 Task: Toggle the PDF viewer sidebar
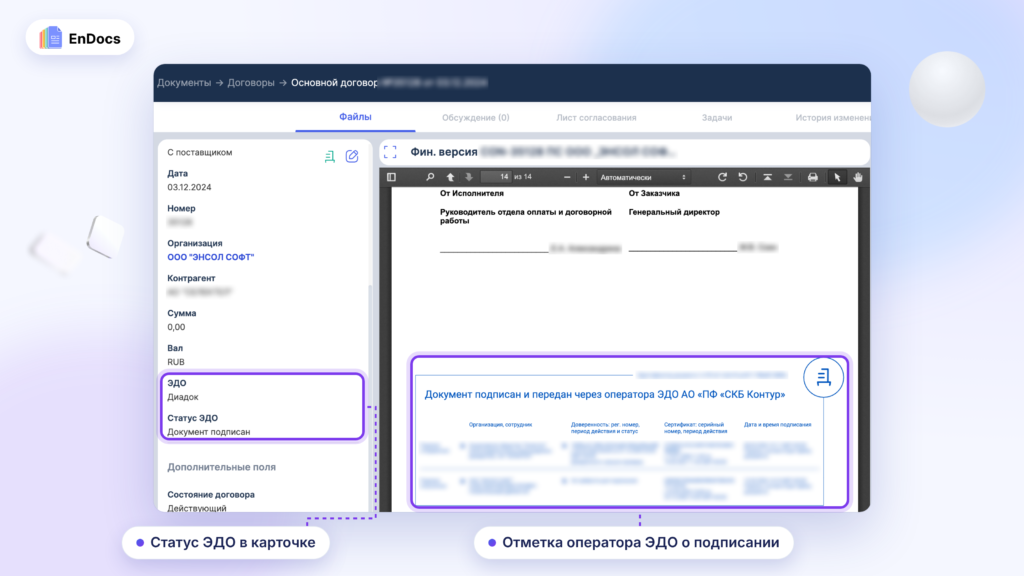[x=391, y=177]
